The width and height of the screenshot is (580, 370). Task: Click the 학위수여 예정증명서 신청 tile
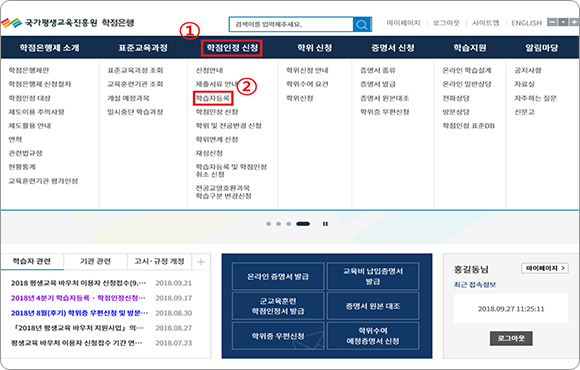373,336
